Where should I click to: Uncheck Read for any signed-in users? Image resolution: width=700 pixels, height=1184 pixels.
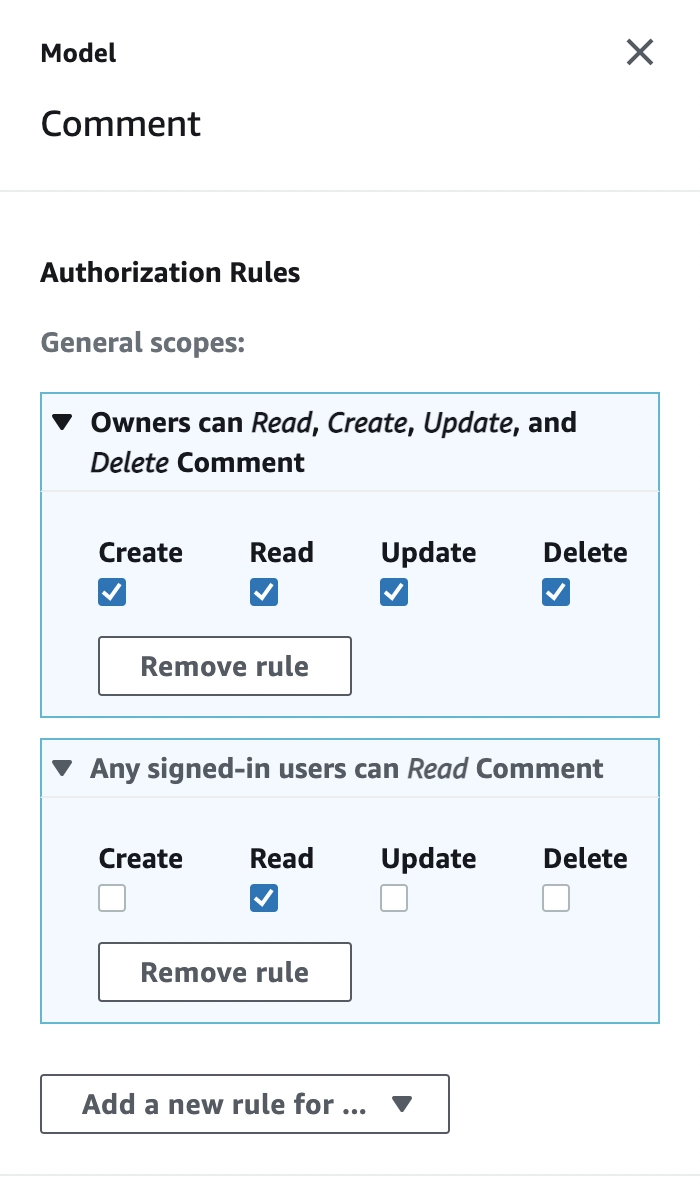point(264,899)
